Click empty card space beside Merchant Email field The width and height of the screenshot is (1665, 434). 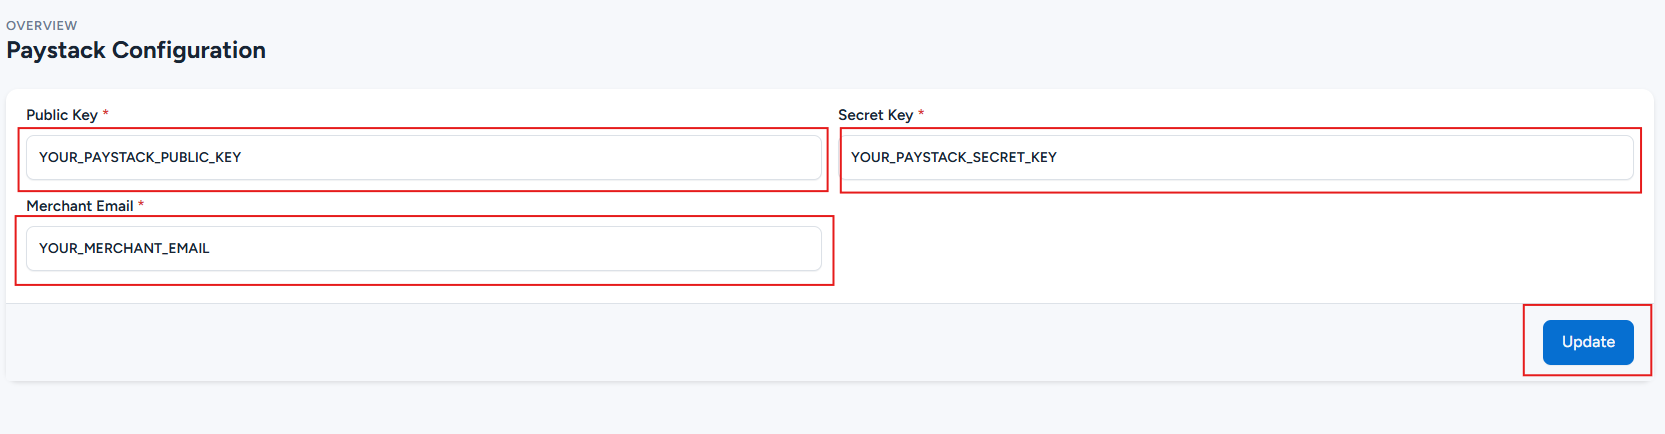tap(1240, 249)
